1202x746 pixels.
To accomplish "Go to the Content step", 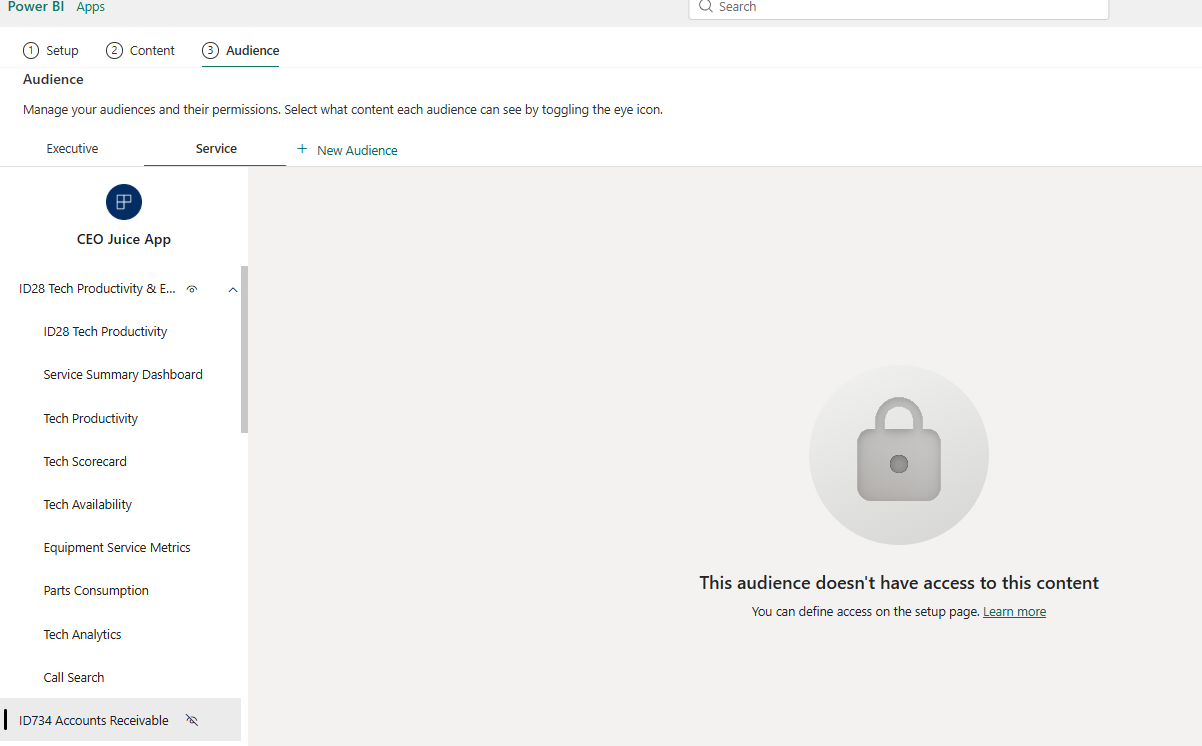I will point(141,50).
